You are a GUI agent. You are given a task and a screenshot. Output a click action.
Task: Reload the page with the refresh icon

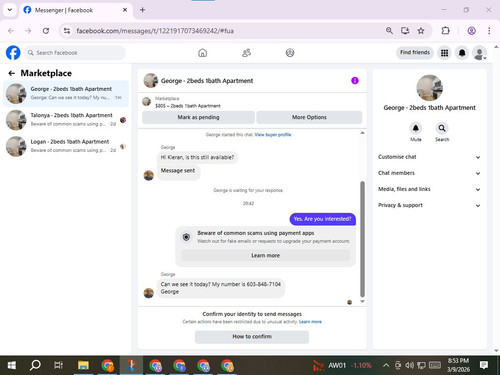pyautogui.click(x=46, y=31)
